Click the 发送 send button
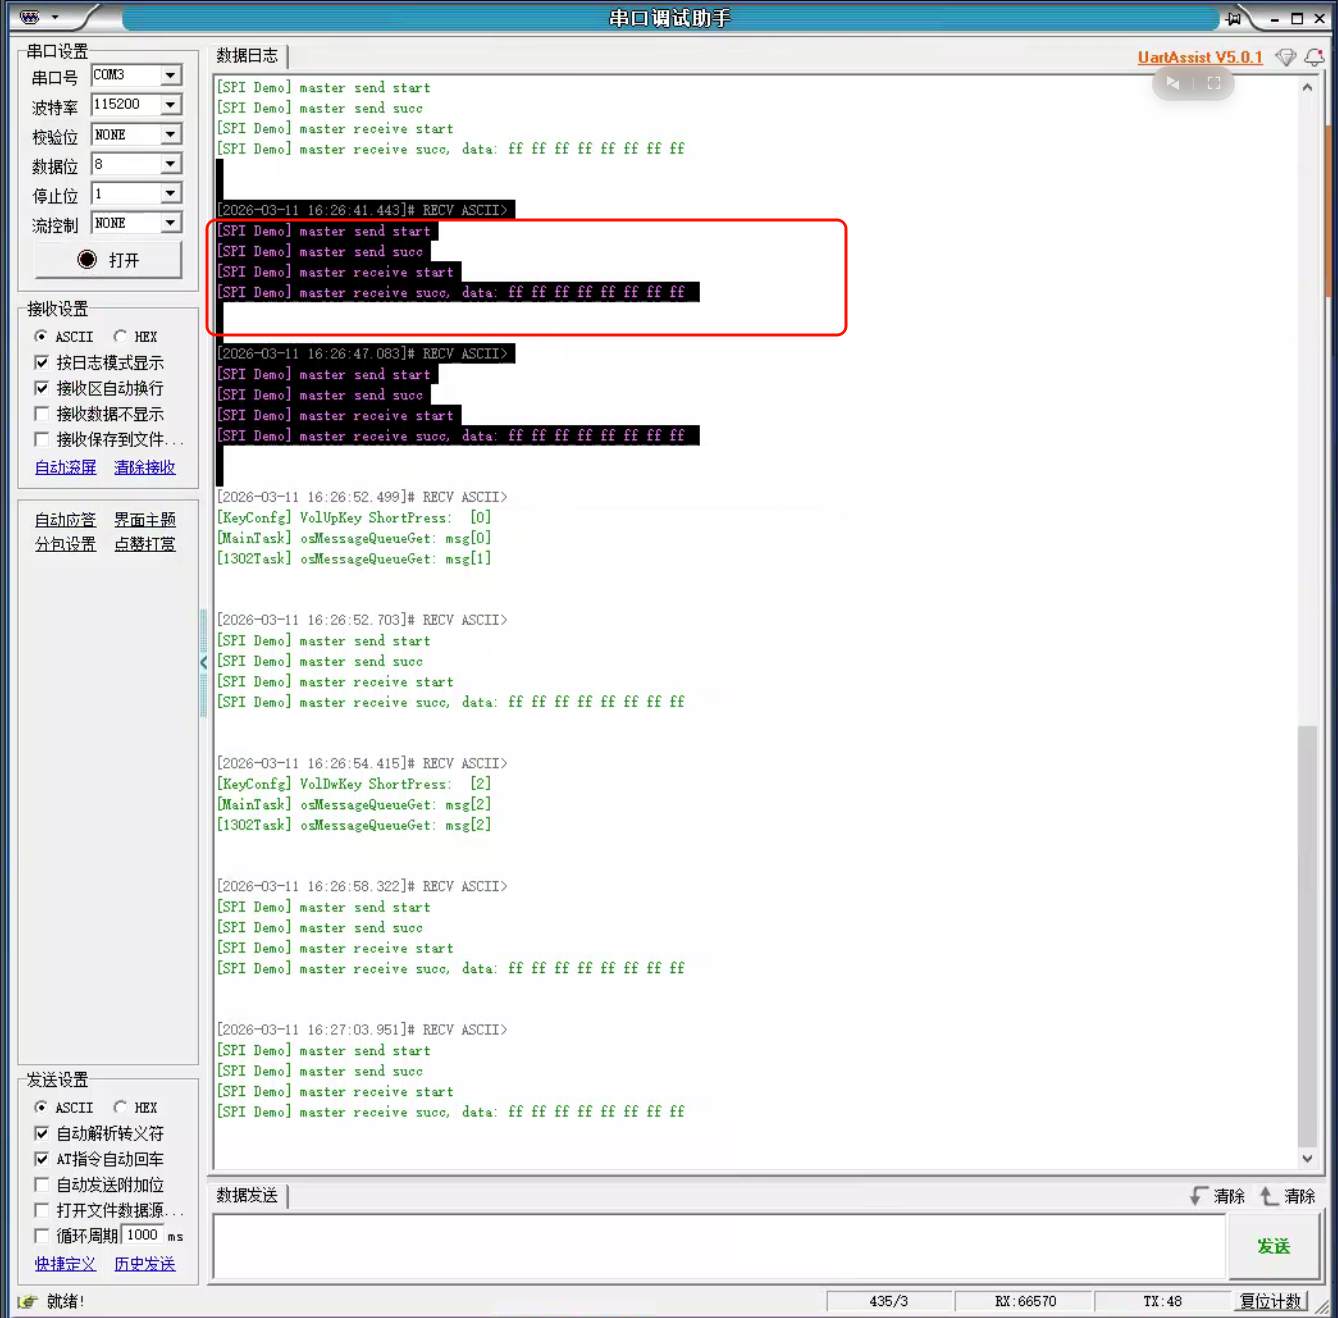The width and height of the screenshot is (1338, 1318). 1273,1246
